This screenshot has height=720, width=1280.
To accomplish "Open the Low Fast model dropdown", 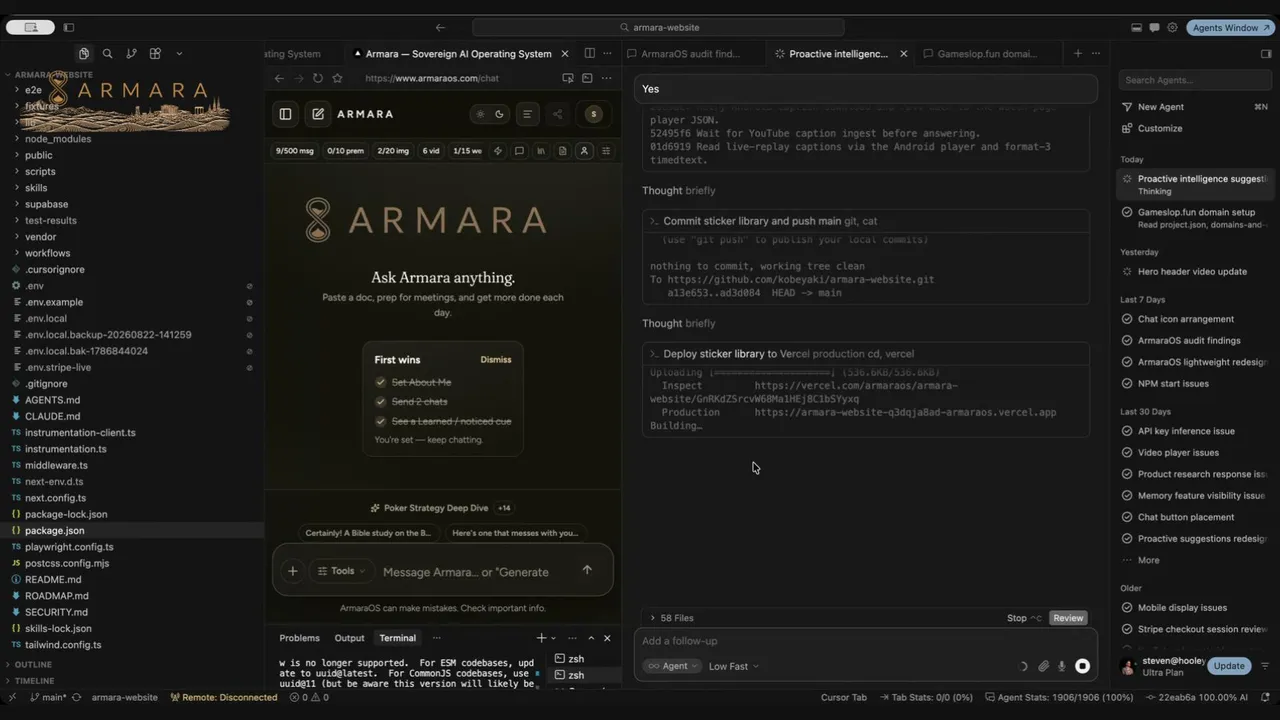I will (x=733, y=666).
